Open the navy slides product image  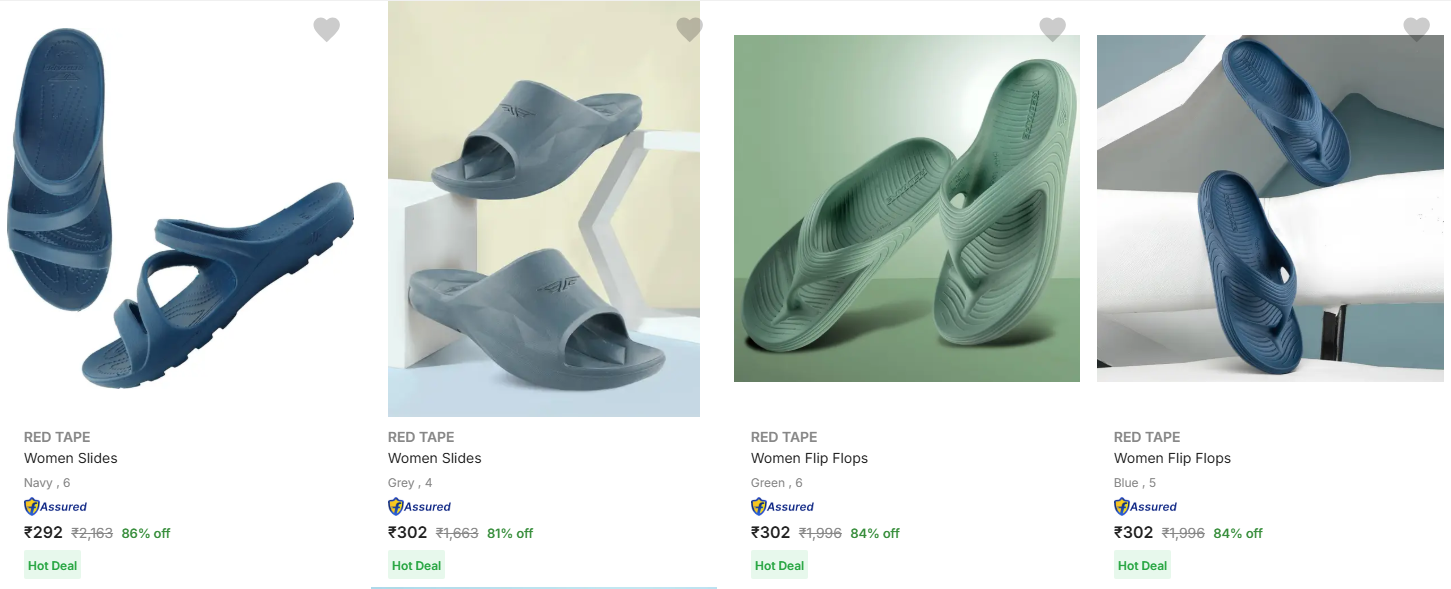180,210
